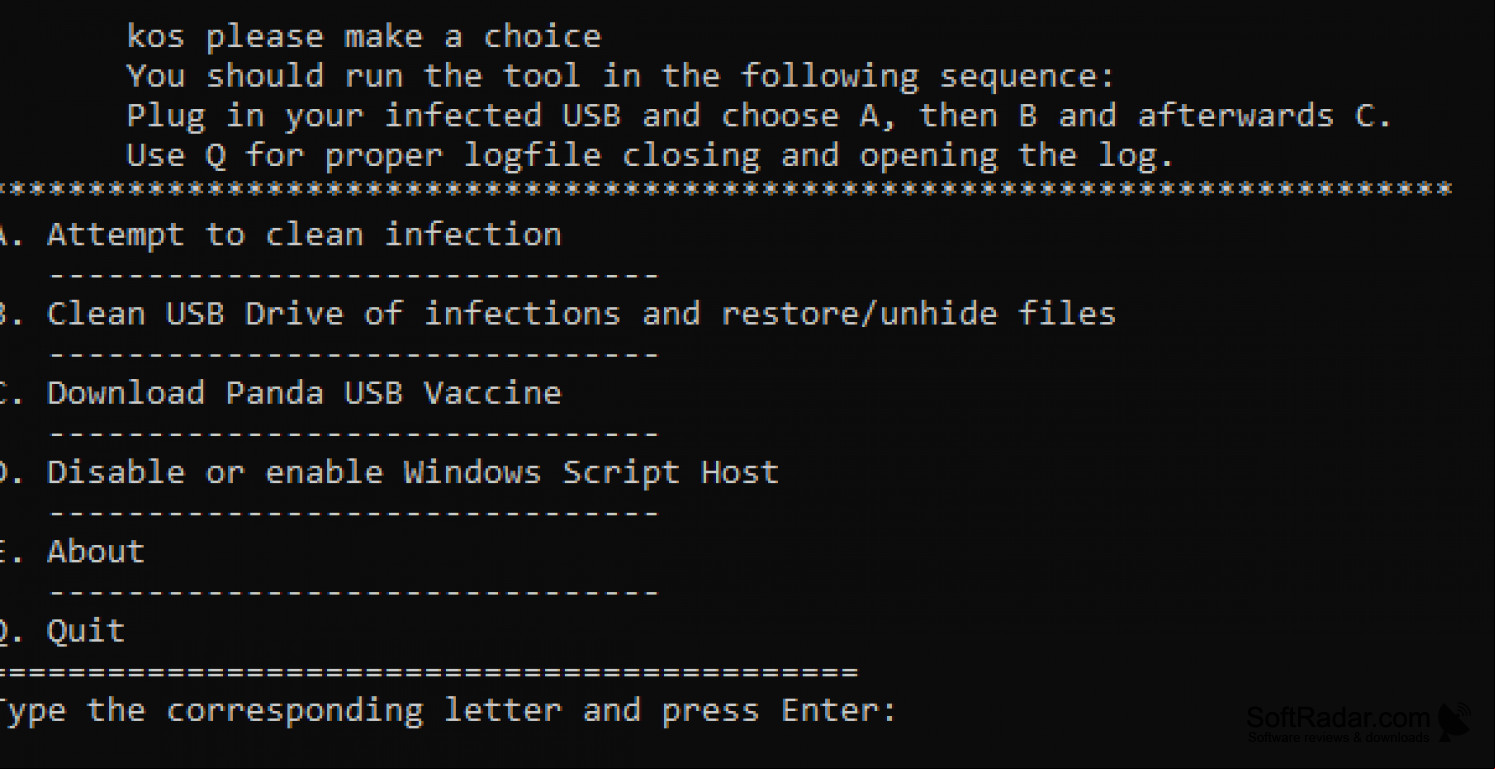The height and width of the screenshot is (769, 1495).
Task: Click the equals-sign separator above the prompt
Action: click(429, 672)
